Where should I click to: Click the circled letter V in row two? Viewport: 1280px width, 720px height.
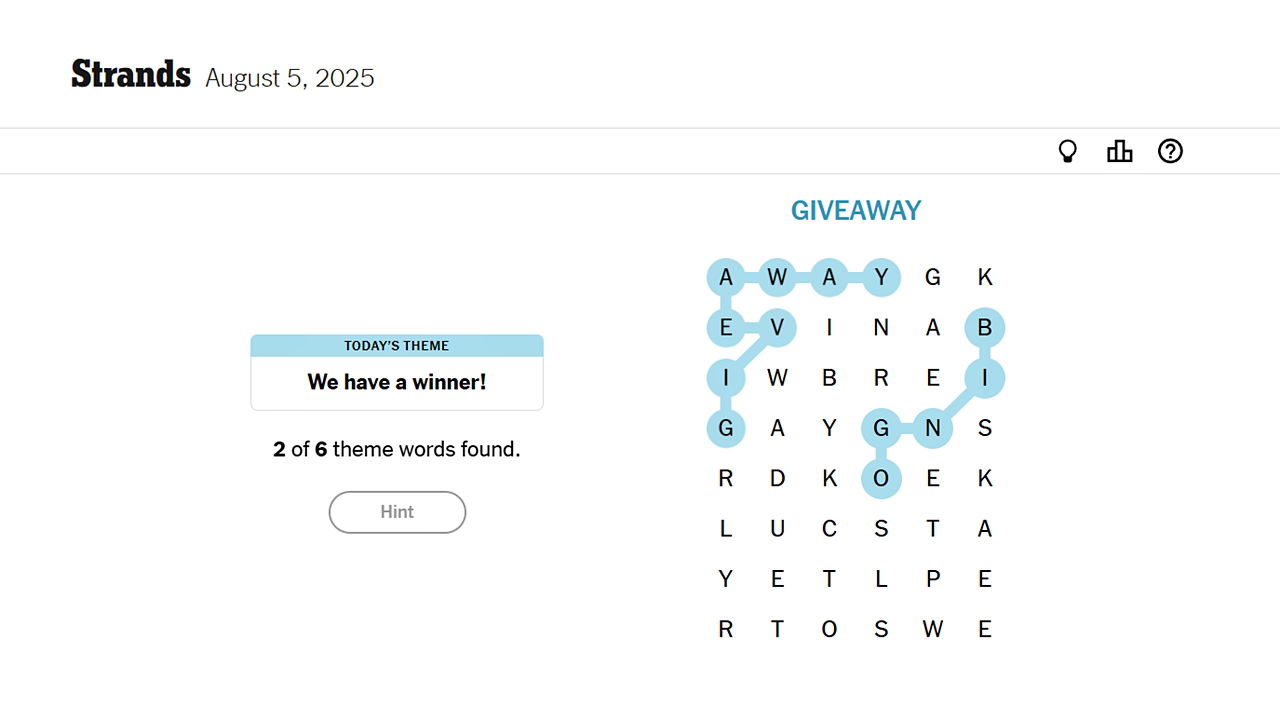tap(778, 327)
